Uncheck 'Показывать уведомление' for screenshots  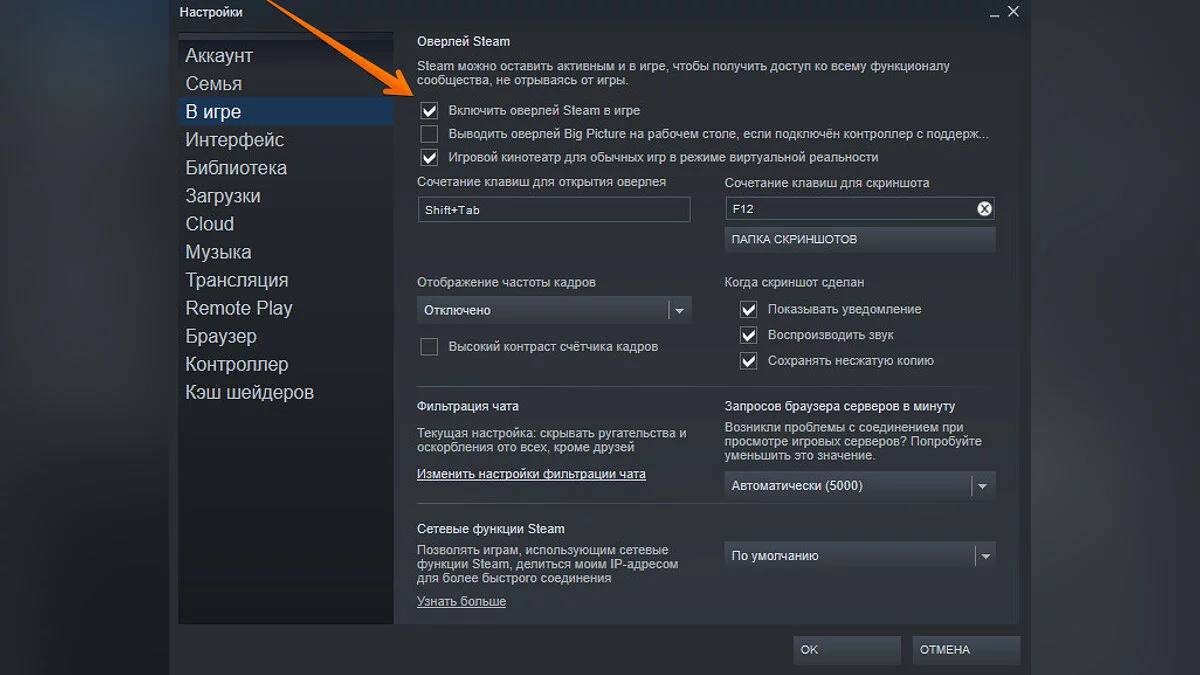pyautogui.click(x=749, y=309)
